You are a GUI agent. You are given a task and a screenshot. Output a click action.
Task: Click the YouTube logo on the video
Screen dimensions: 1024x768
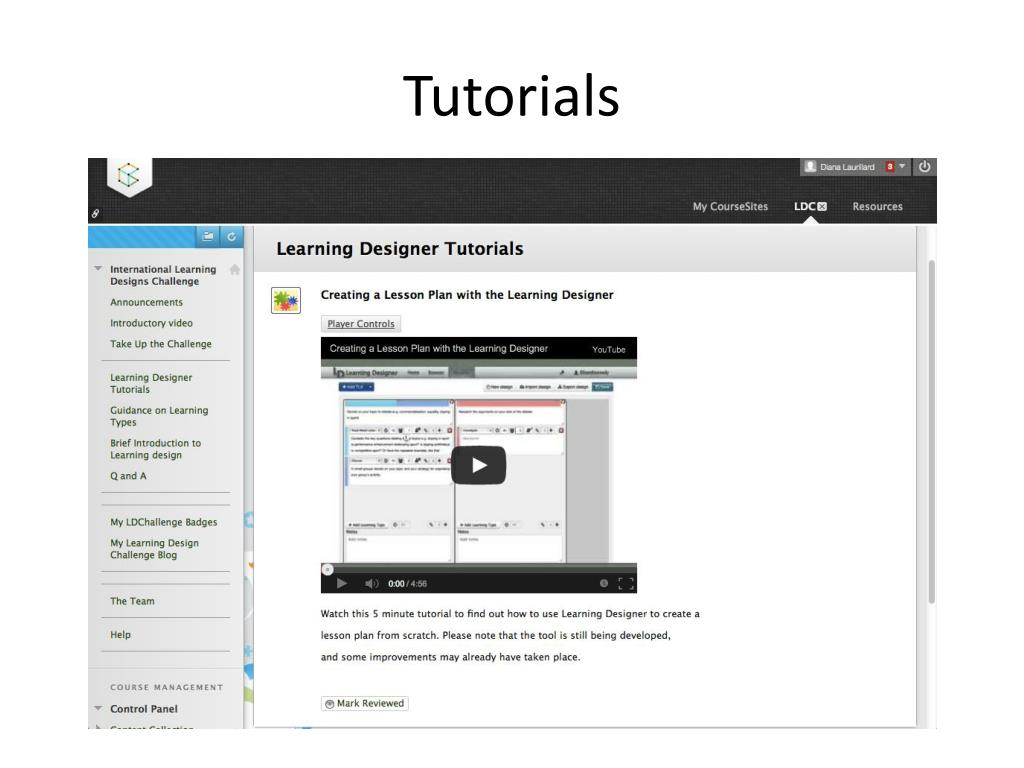tap(609, 349)
